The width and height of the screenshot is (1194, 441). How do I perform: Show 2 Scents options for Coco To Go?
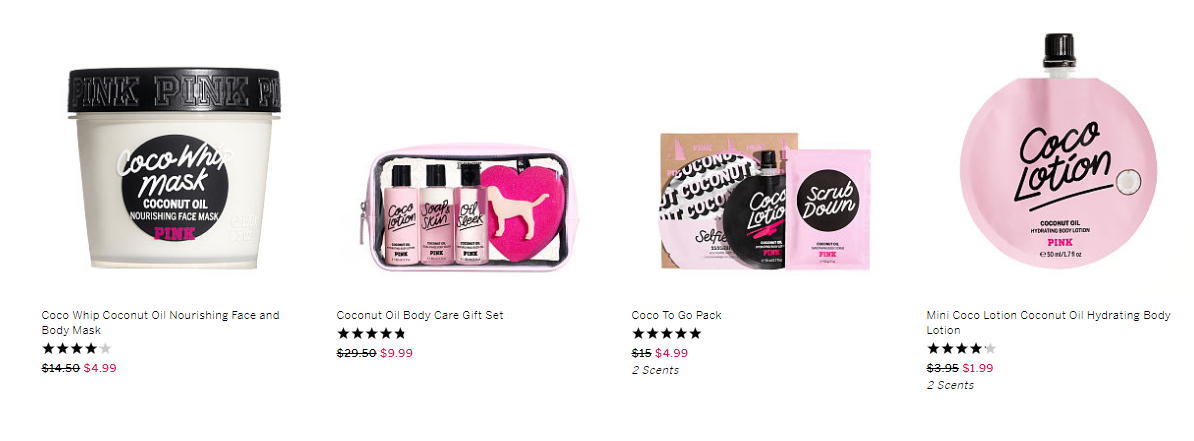(655, 370)
